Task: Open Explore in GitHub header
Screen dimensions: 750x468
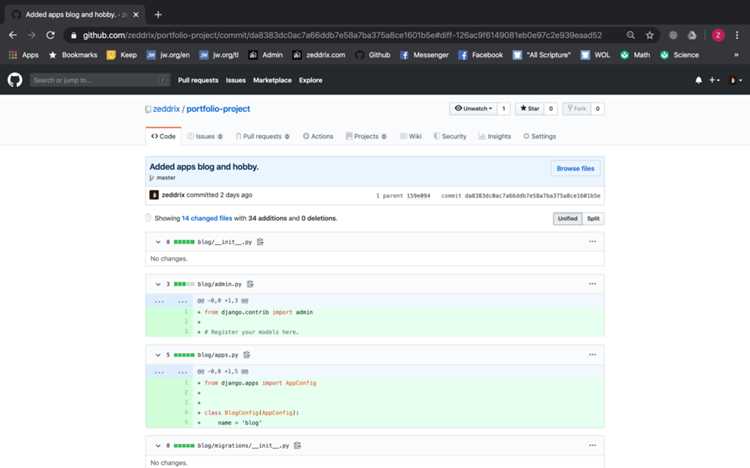Action: pos(310,80)
